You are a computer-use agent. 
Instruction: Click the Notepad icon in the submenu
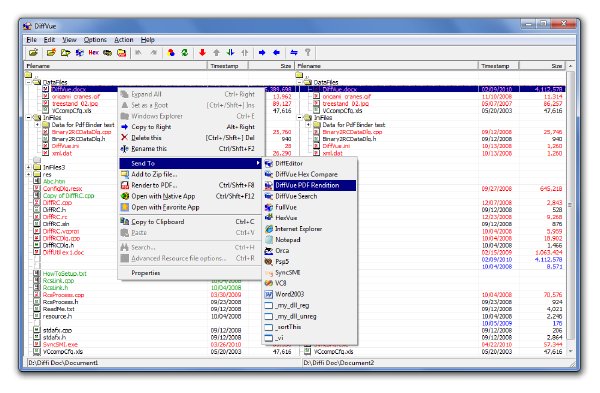(x=269, y=240)
